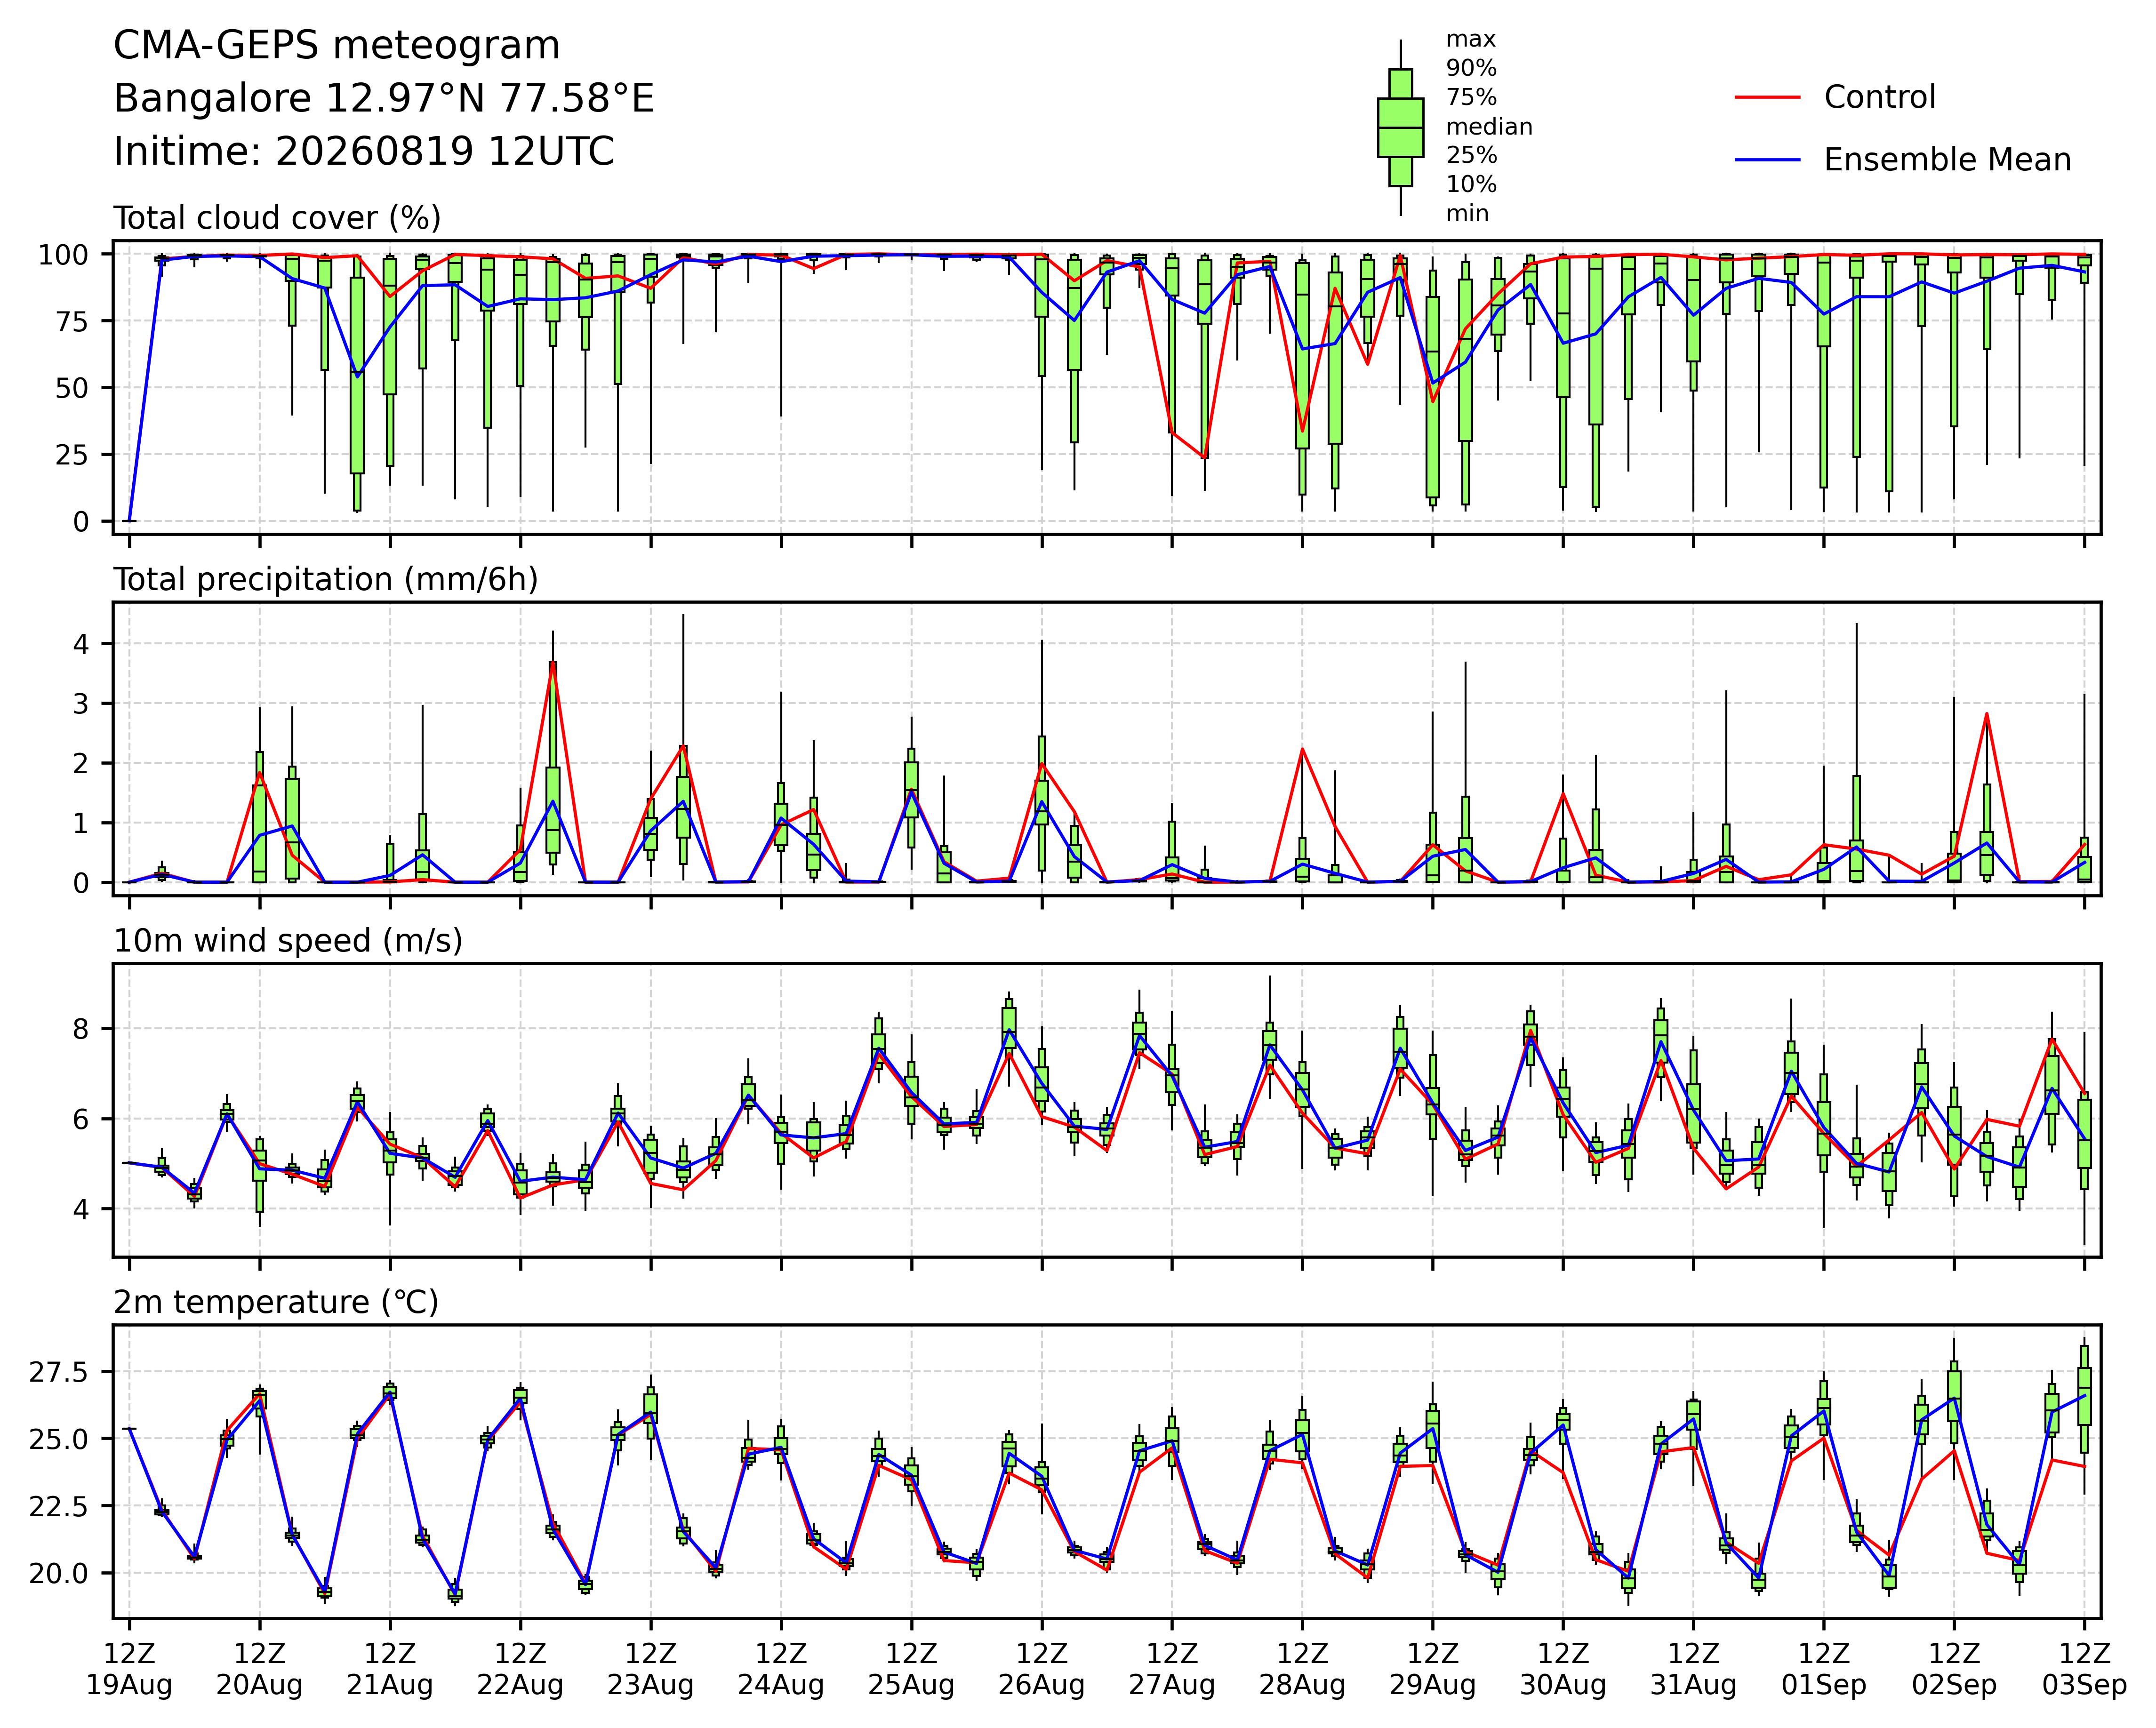
Task: Click the Bangalore coordinates heading
Action: coord(384,99)
